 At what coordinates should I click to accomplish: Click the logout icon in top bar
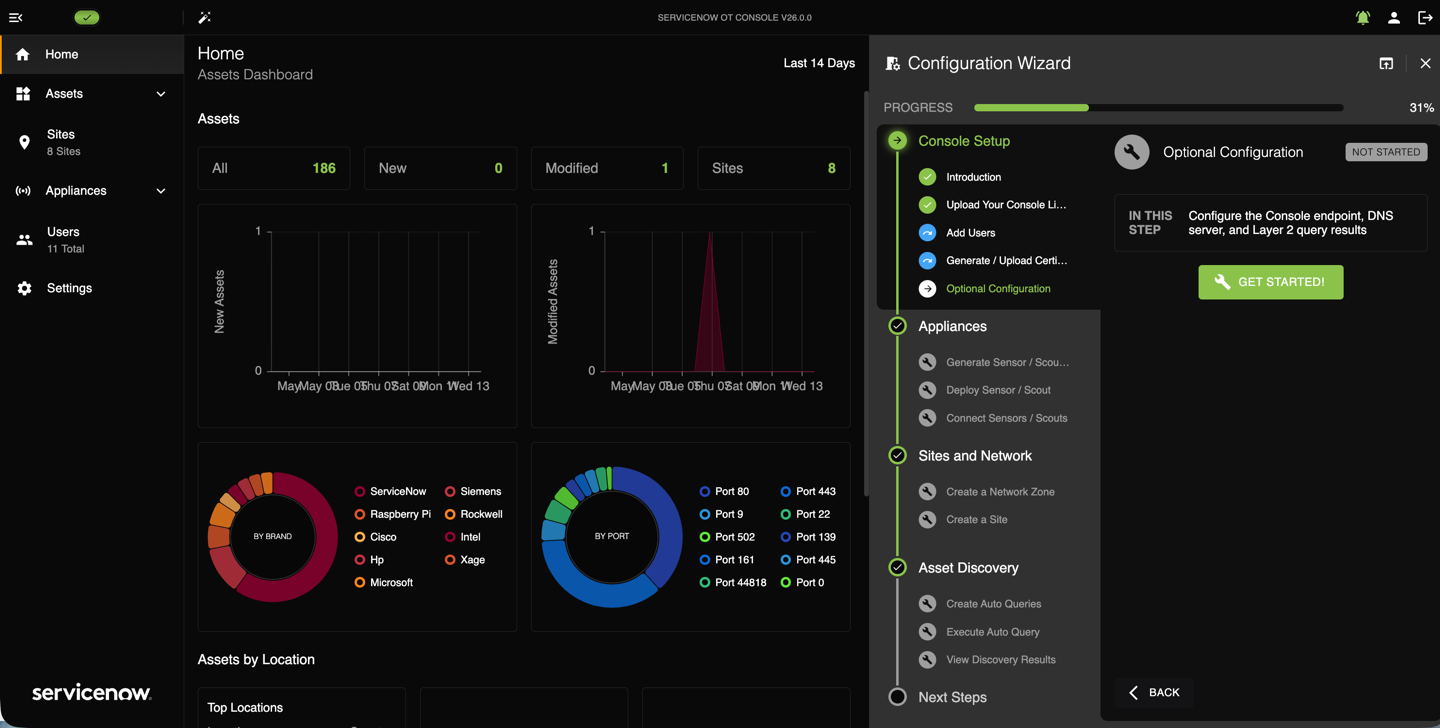[1425, 18]
